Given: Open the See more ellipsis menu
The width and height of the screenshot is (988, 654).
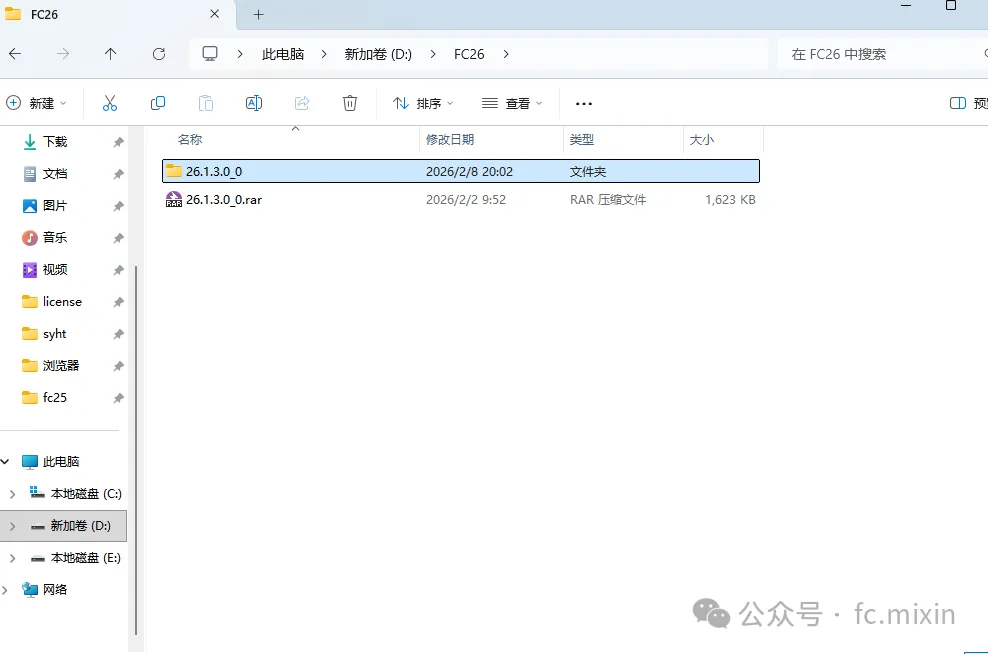Looking at the screenshot, I should tap(584, 103).
